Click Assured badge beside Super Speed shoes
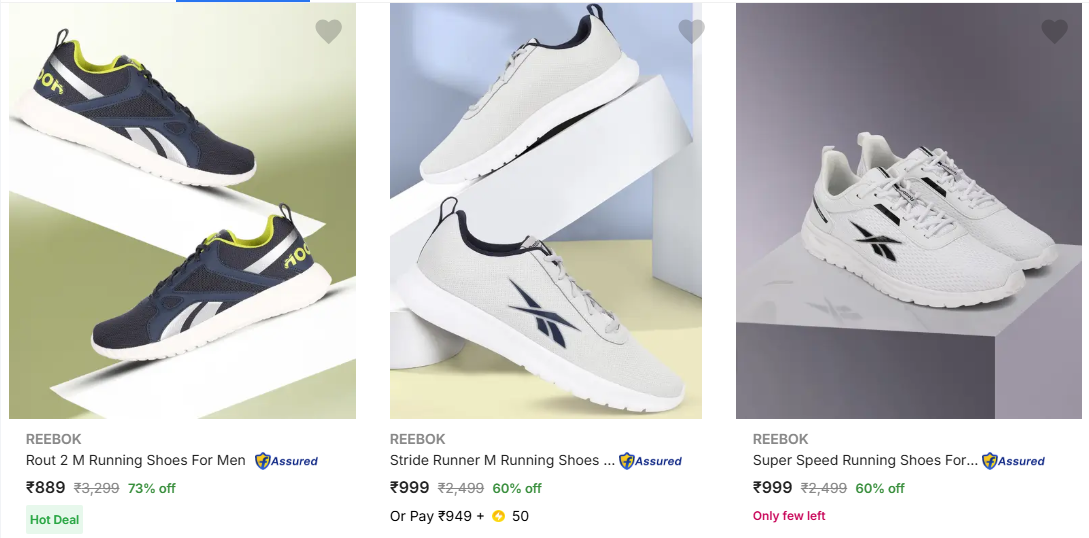The width and height of the screenshot is (1089, 538). click(x=1013, y=461)
